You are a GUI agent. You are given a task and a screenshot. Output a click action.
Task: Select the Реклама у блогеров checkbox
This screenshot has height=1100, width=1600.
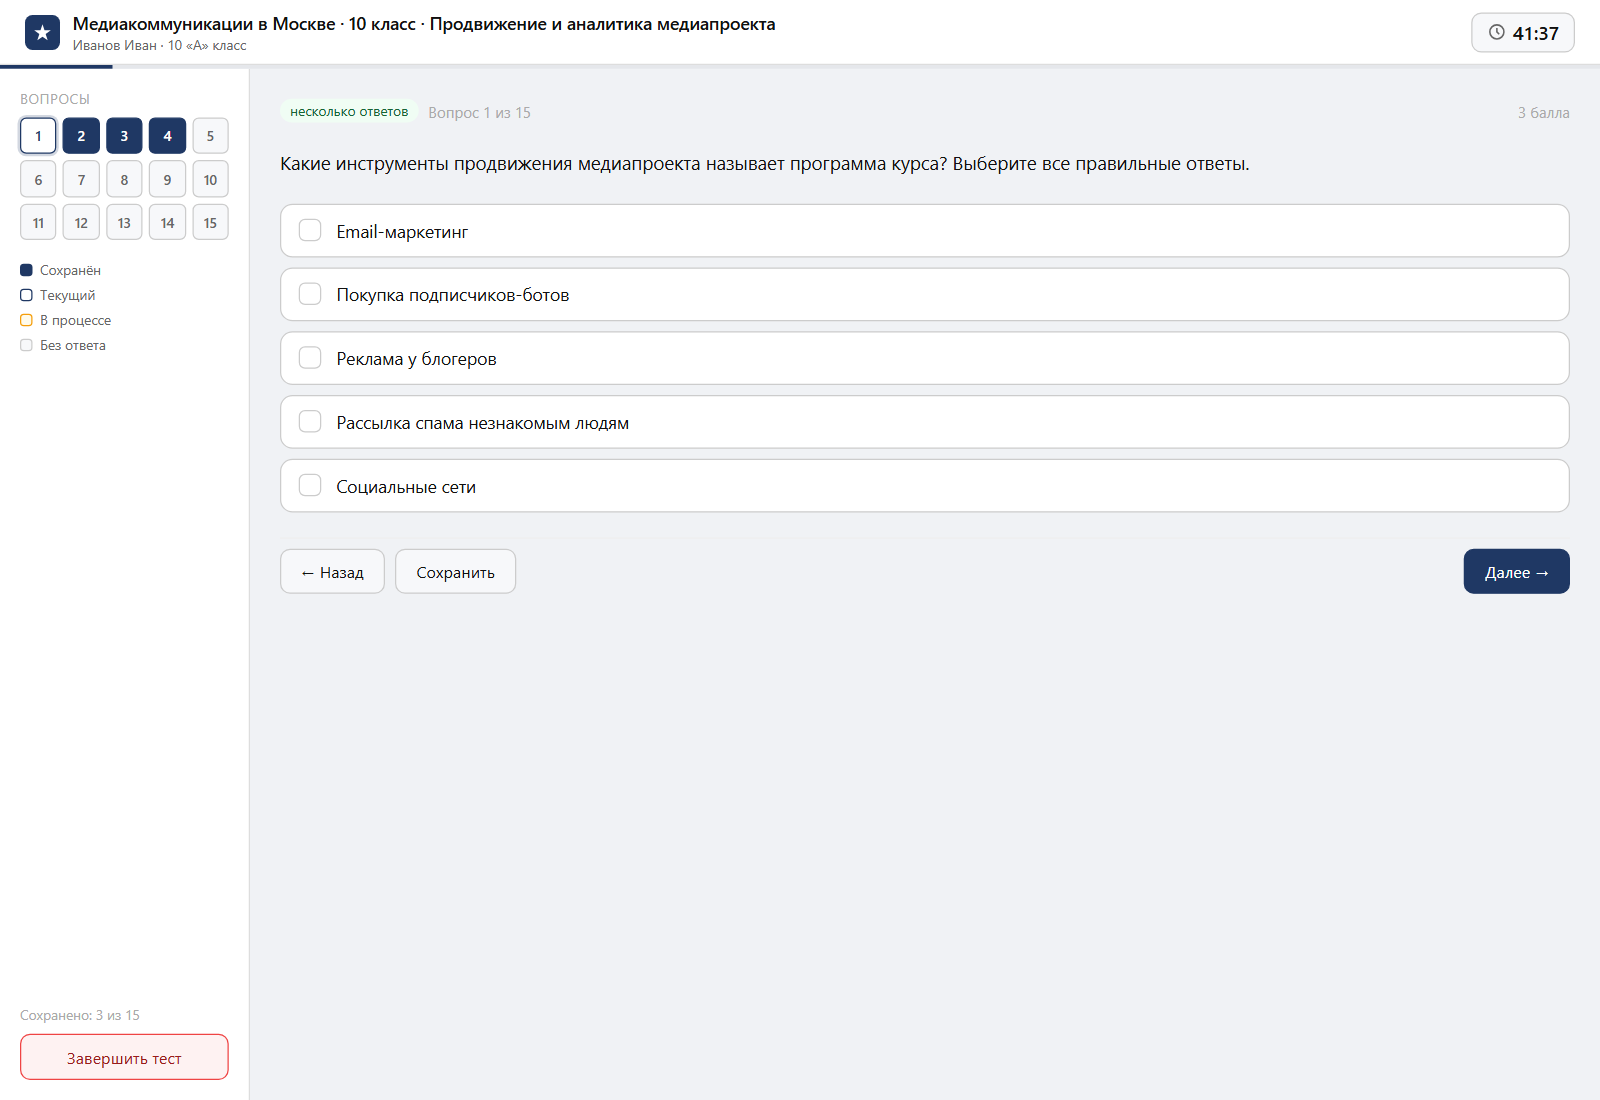310,358
